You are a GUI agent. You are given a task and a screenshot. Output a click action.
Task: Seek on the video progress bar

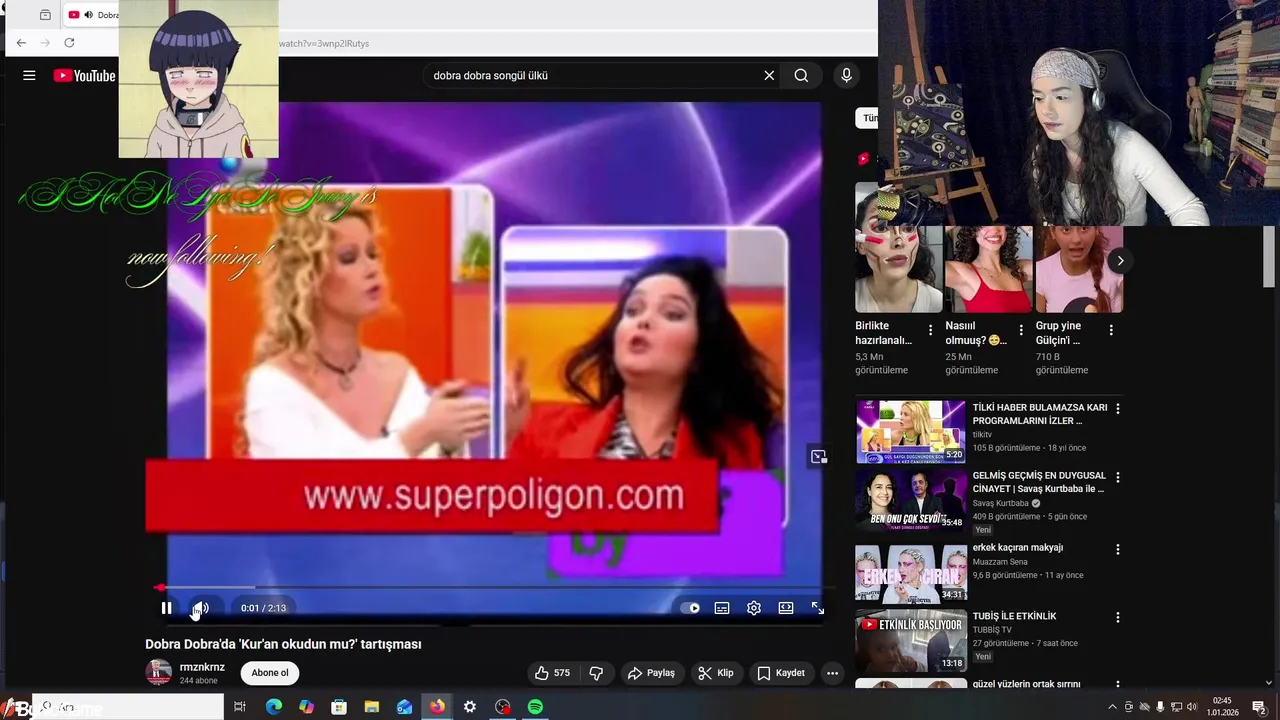click(x=495, y=588)
